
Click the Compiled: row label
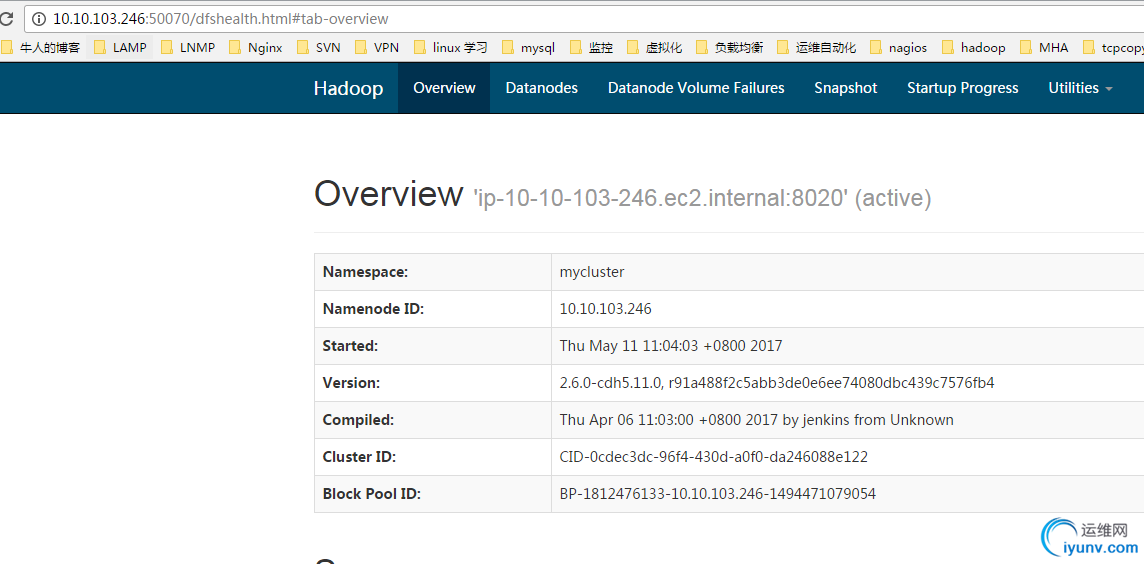tap(358, 420)
